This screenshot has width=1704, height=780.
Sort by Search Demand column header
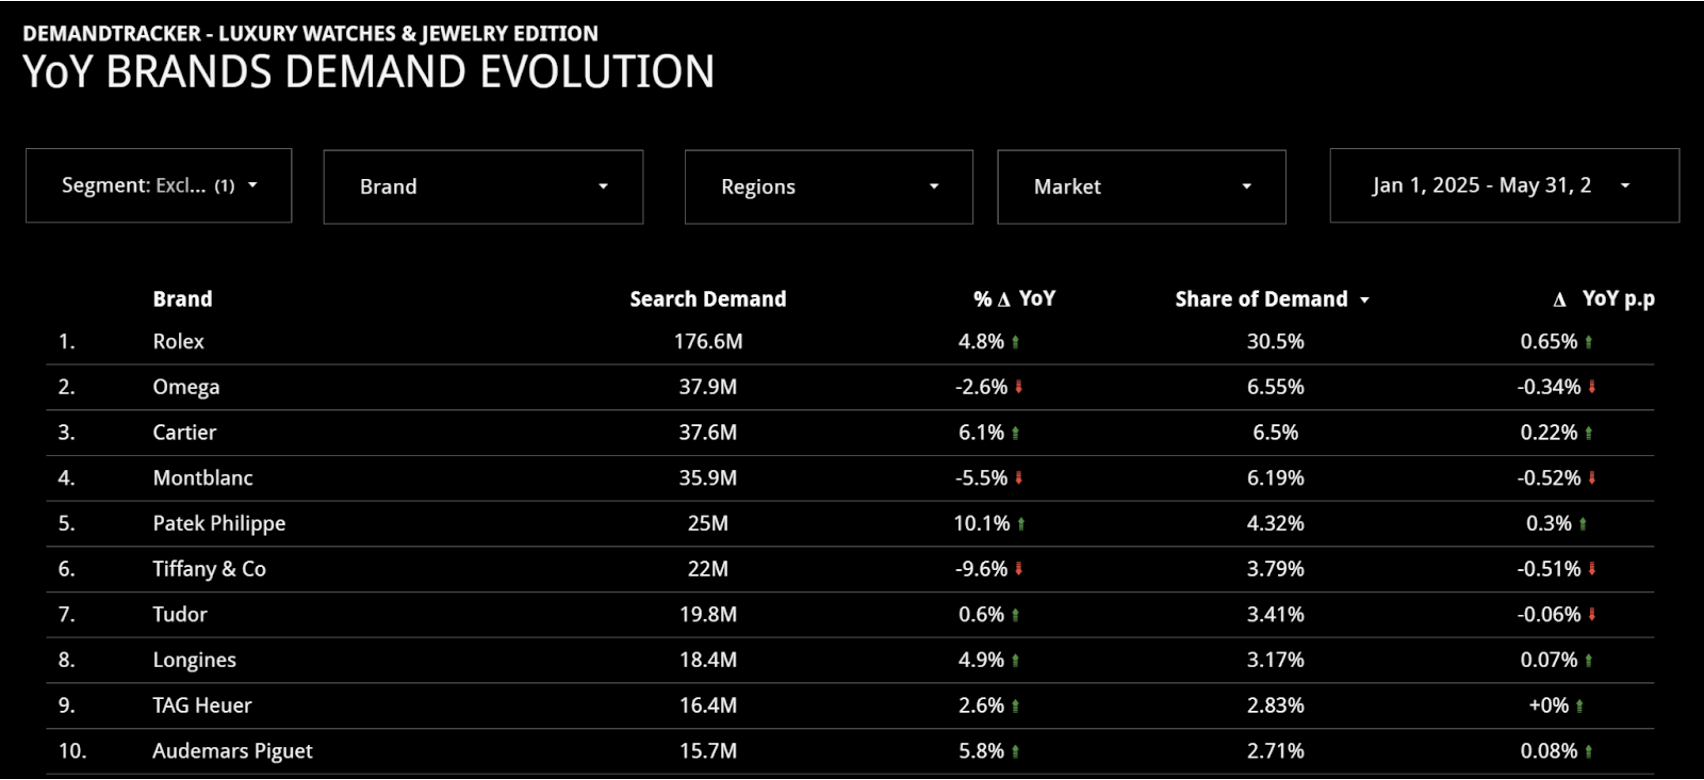[708, 299]
